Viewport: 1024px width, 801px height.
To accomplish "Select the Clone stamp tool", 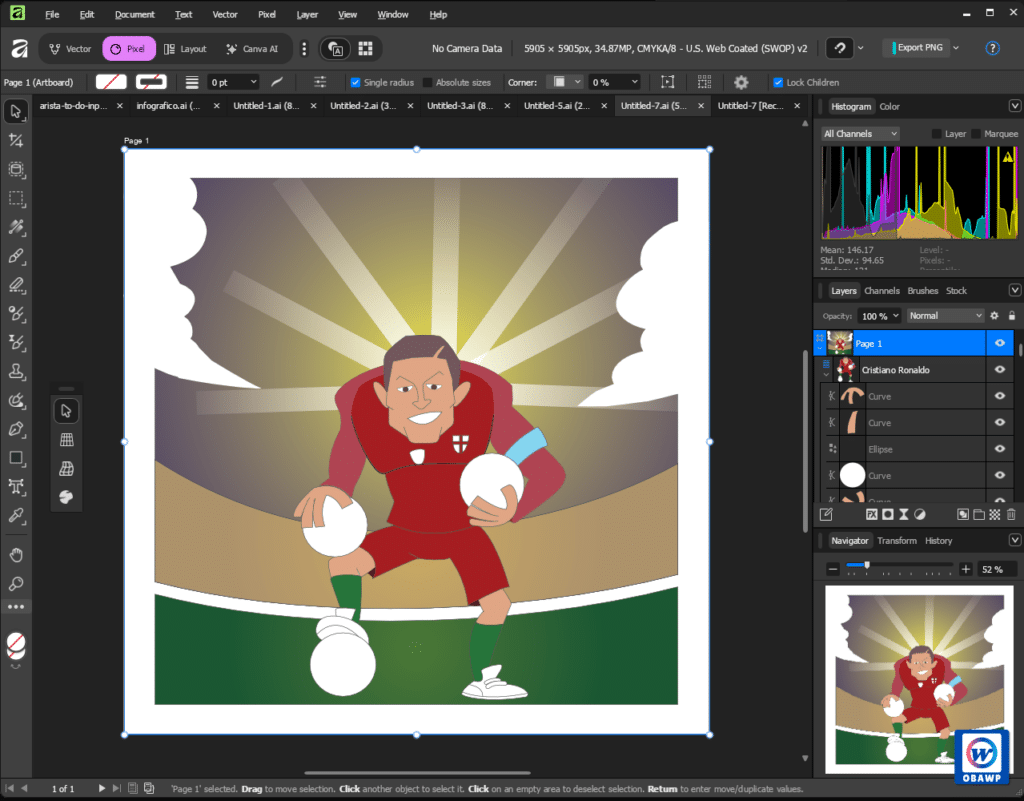I will (16, 371).
